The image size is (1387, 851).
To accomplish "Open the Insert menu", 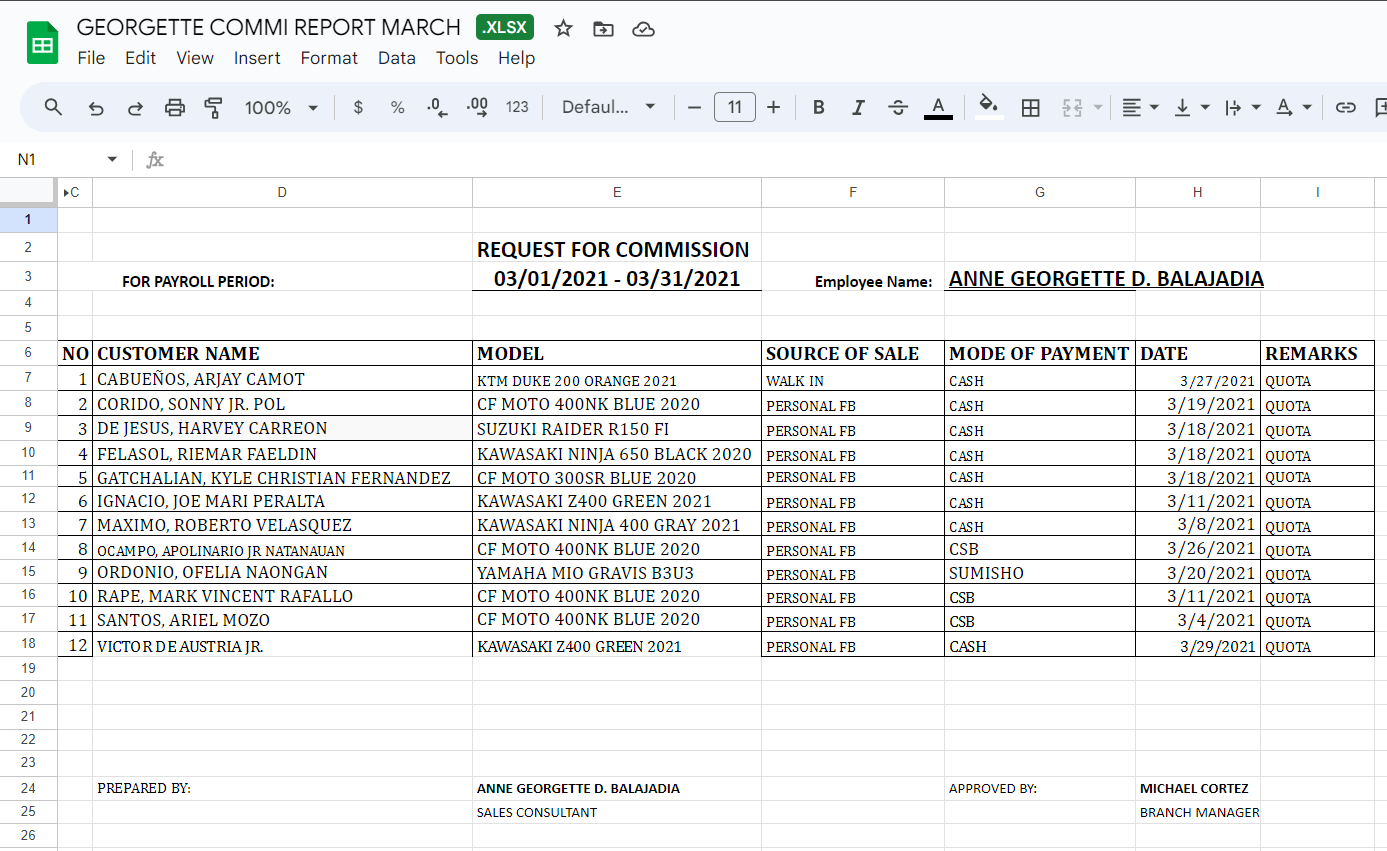I will 257,58.
